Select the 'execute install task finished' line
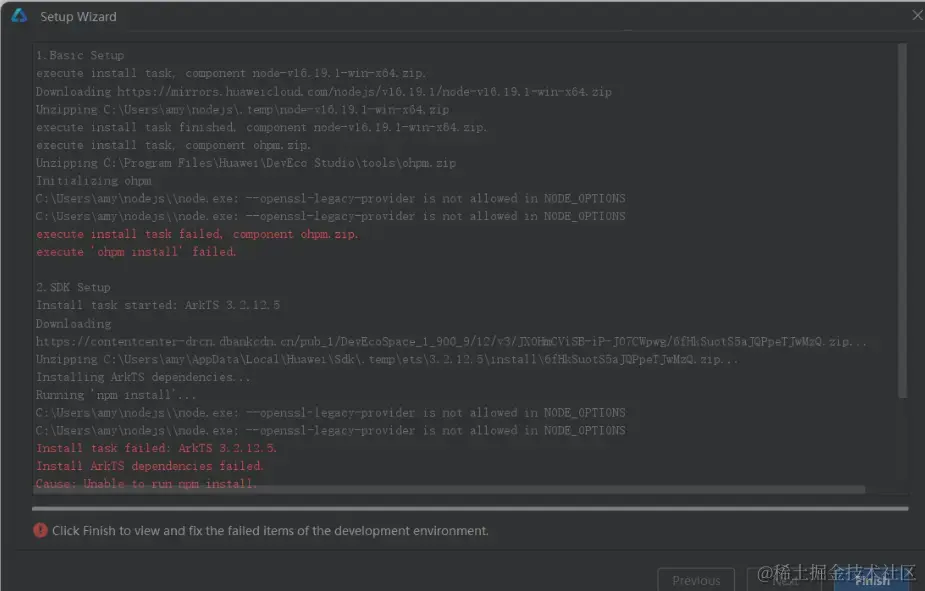The width and height of the screenshot is (925, 591). click(261, 127)
